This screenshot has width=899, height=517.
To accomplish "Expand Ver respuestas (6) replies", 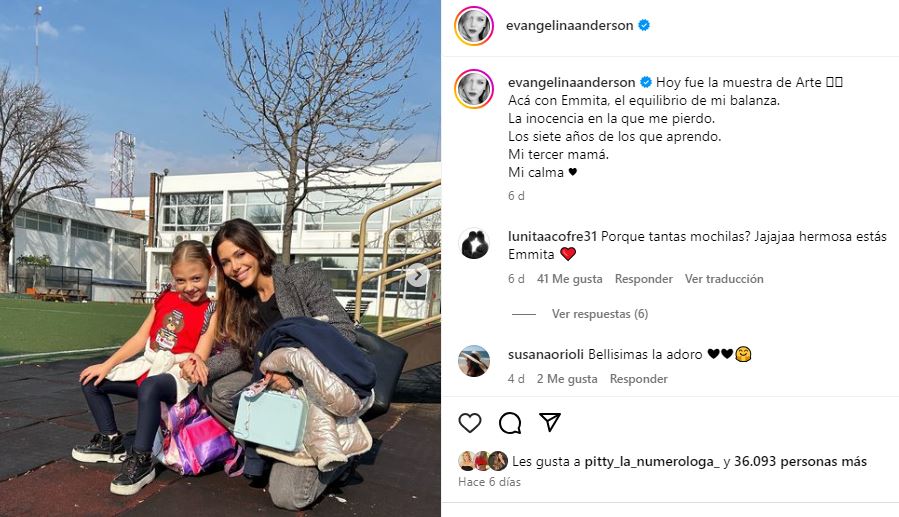I will tap(600, 314).
